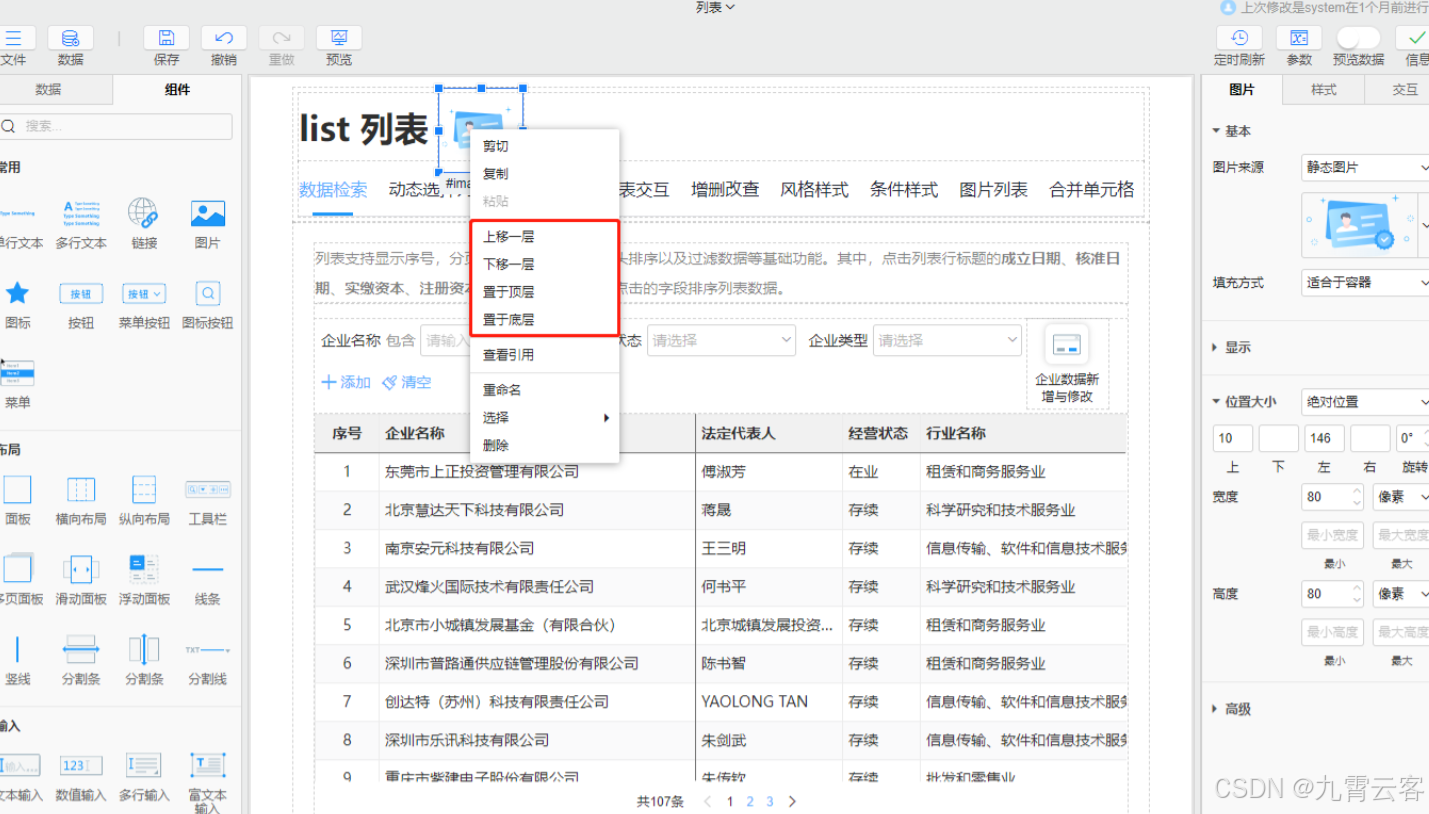The width and height of the screenshot is (1429, 814).
Task: Open 预览 preview from toolbar
Action: pos(339,39)
